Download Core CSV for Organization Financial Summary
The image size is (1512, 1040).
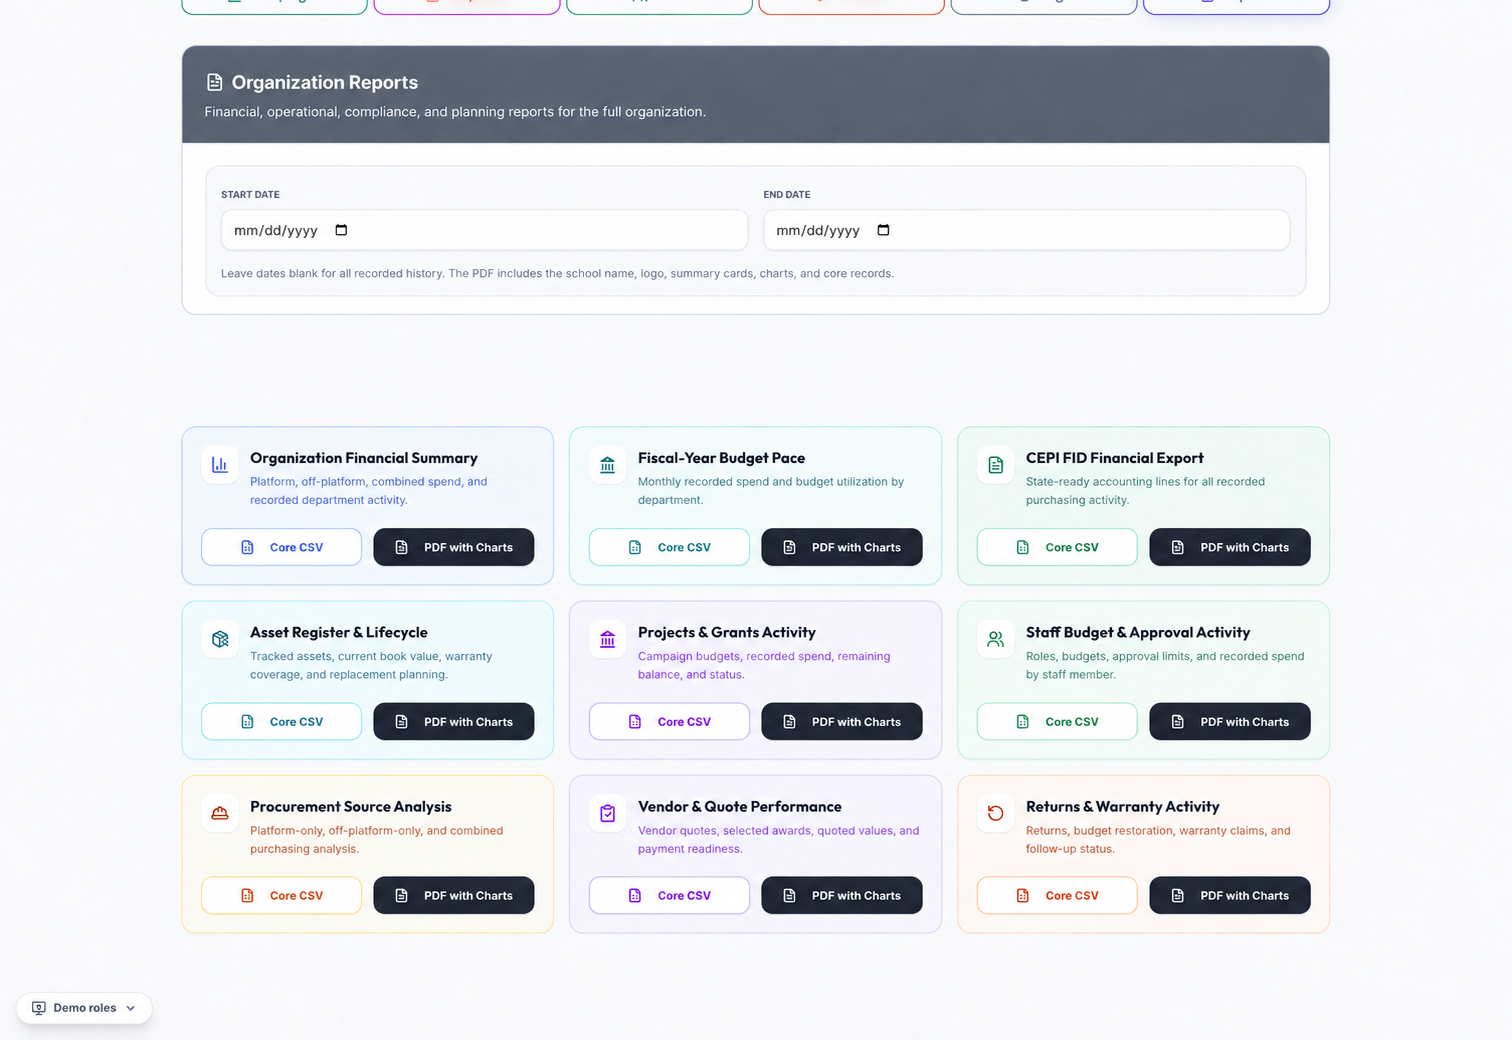(281, 547)
